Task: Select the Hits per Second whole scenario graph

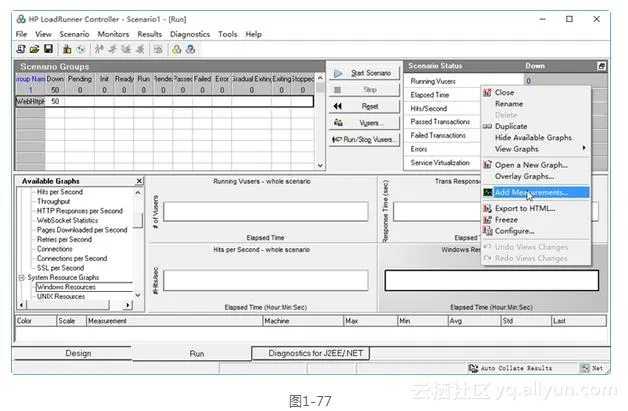Action: [262, 278]
